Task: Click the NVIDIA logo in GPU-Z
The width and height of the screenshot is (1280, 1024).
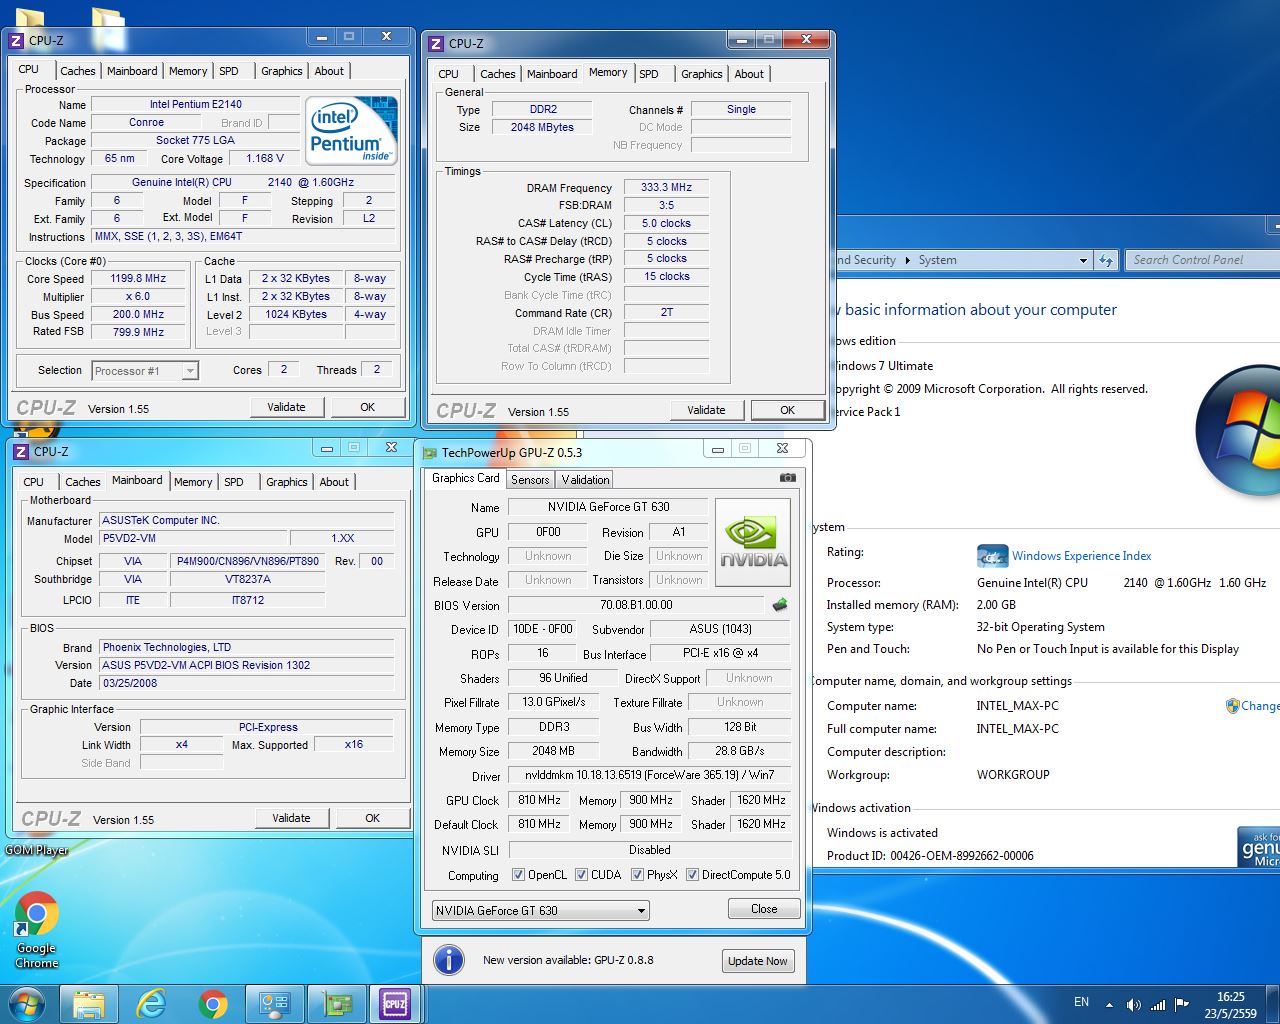Action: pyautogui.click(x=753, y=543)
